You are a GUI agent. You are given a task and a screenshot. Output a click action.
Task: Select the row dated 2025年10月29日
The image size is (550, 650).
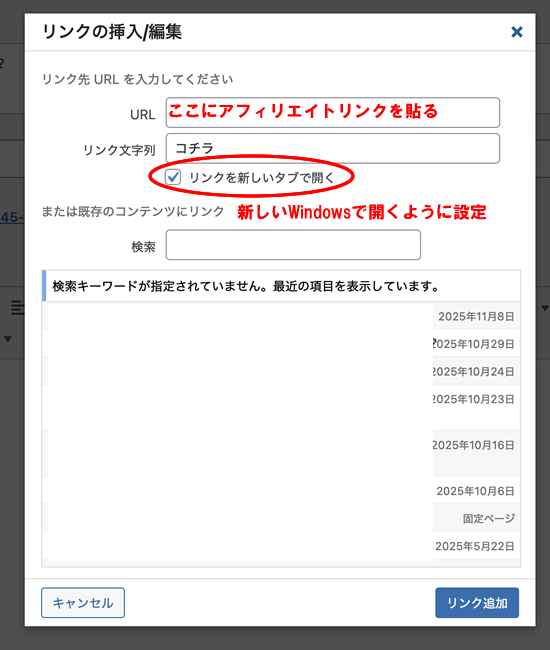(281, 344)
